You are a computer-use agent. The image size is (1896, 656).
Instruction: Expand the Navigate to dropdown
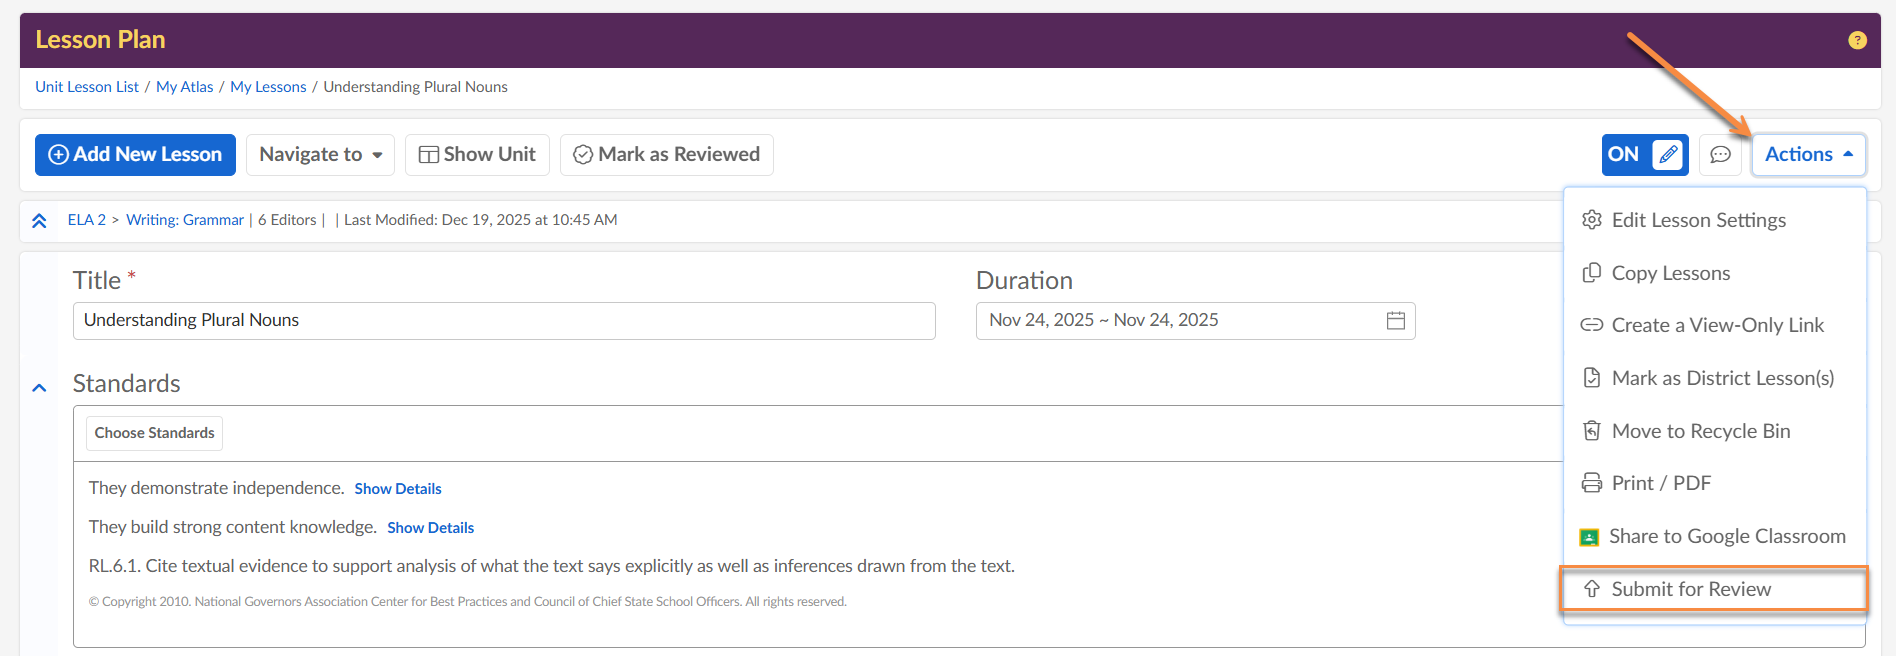pyautogui.click(x=320, y=155)
